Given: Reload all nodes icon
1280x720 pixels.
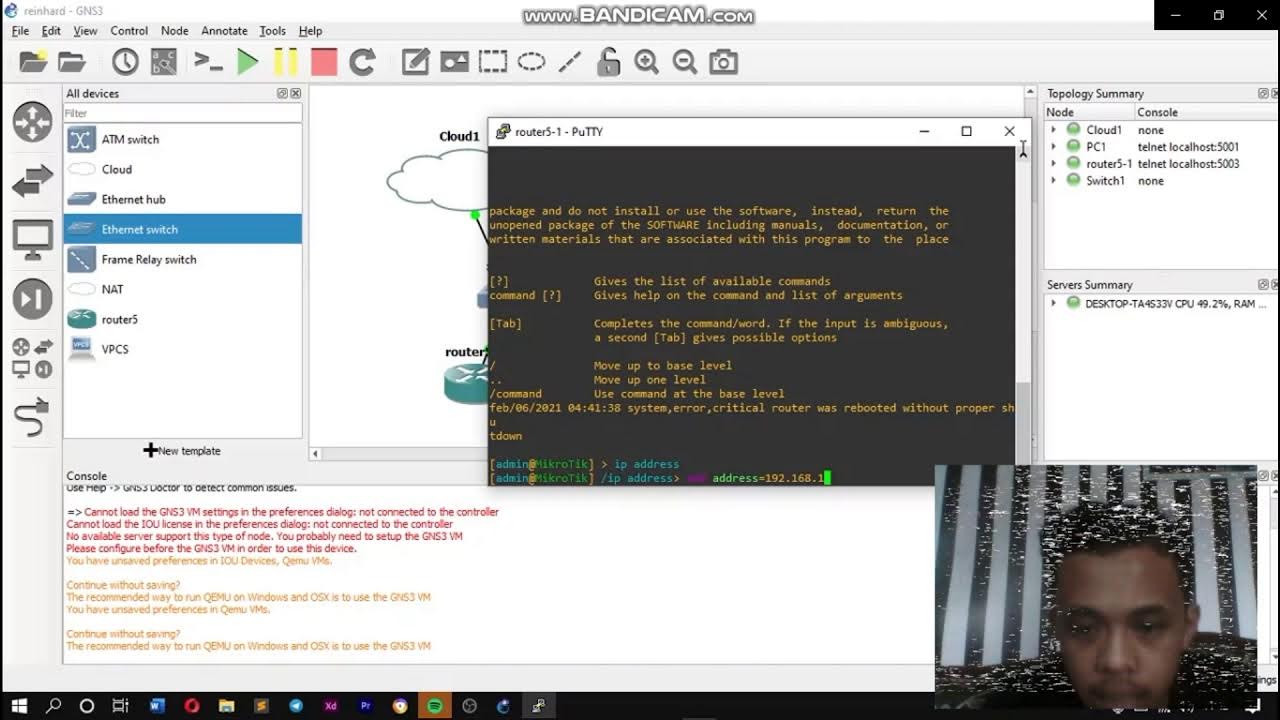Looking at the screenshot, I should [x=362, y=62].
